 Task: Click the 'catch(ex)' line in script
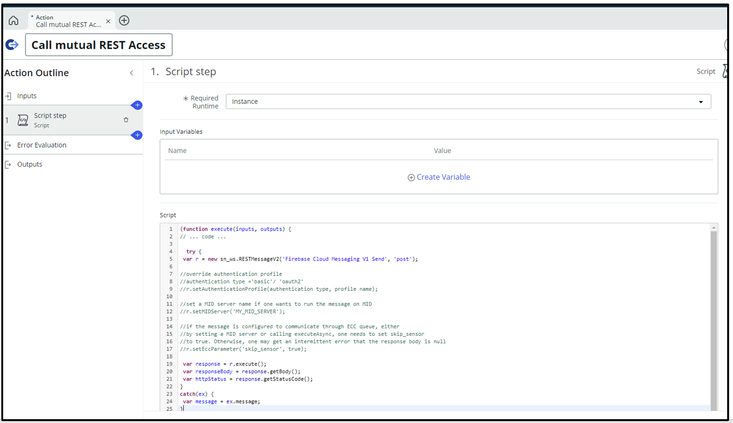coord(197,394)
